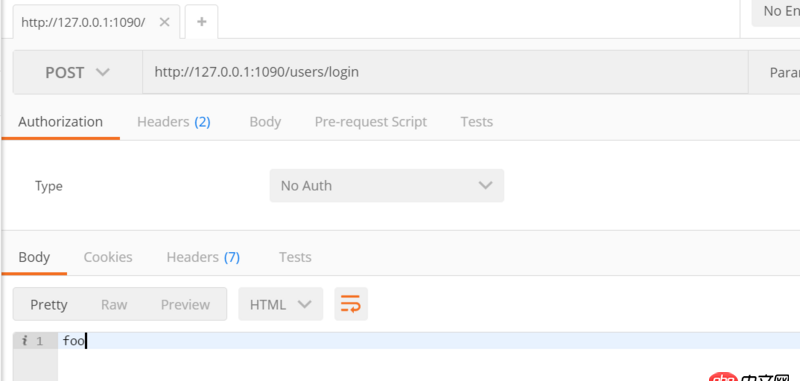The height and width of the screenshot is (381, 800).
Task: Open response Headers (7) tab
Action: click(203, 257)
